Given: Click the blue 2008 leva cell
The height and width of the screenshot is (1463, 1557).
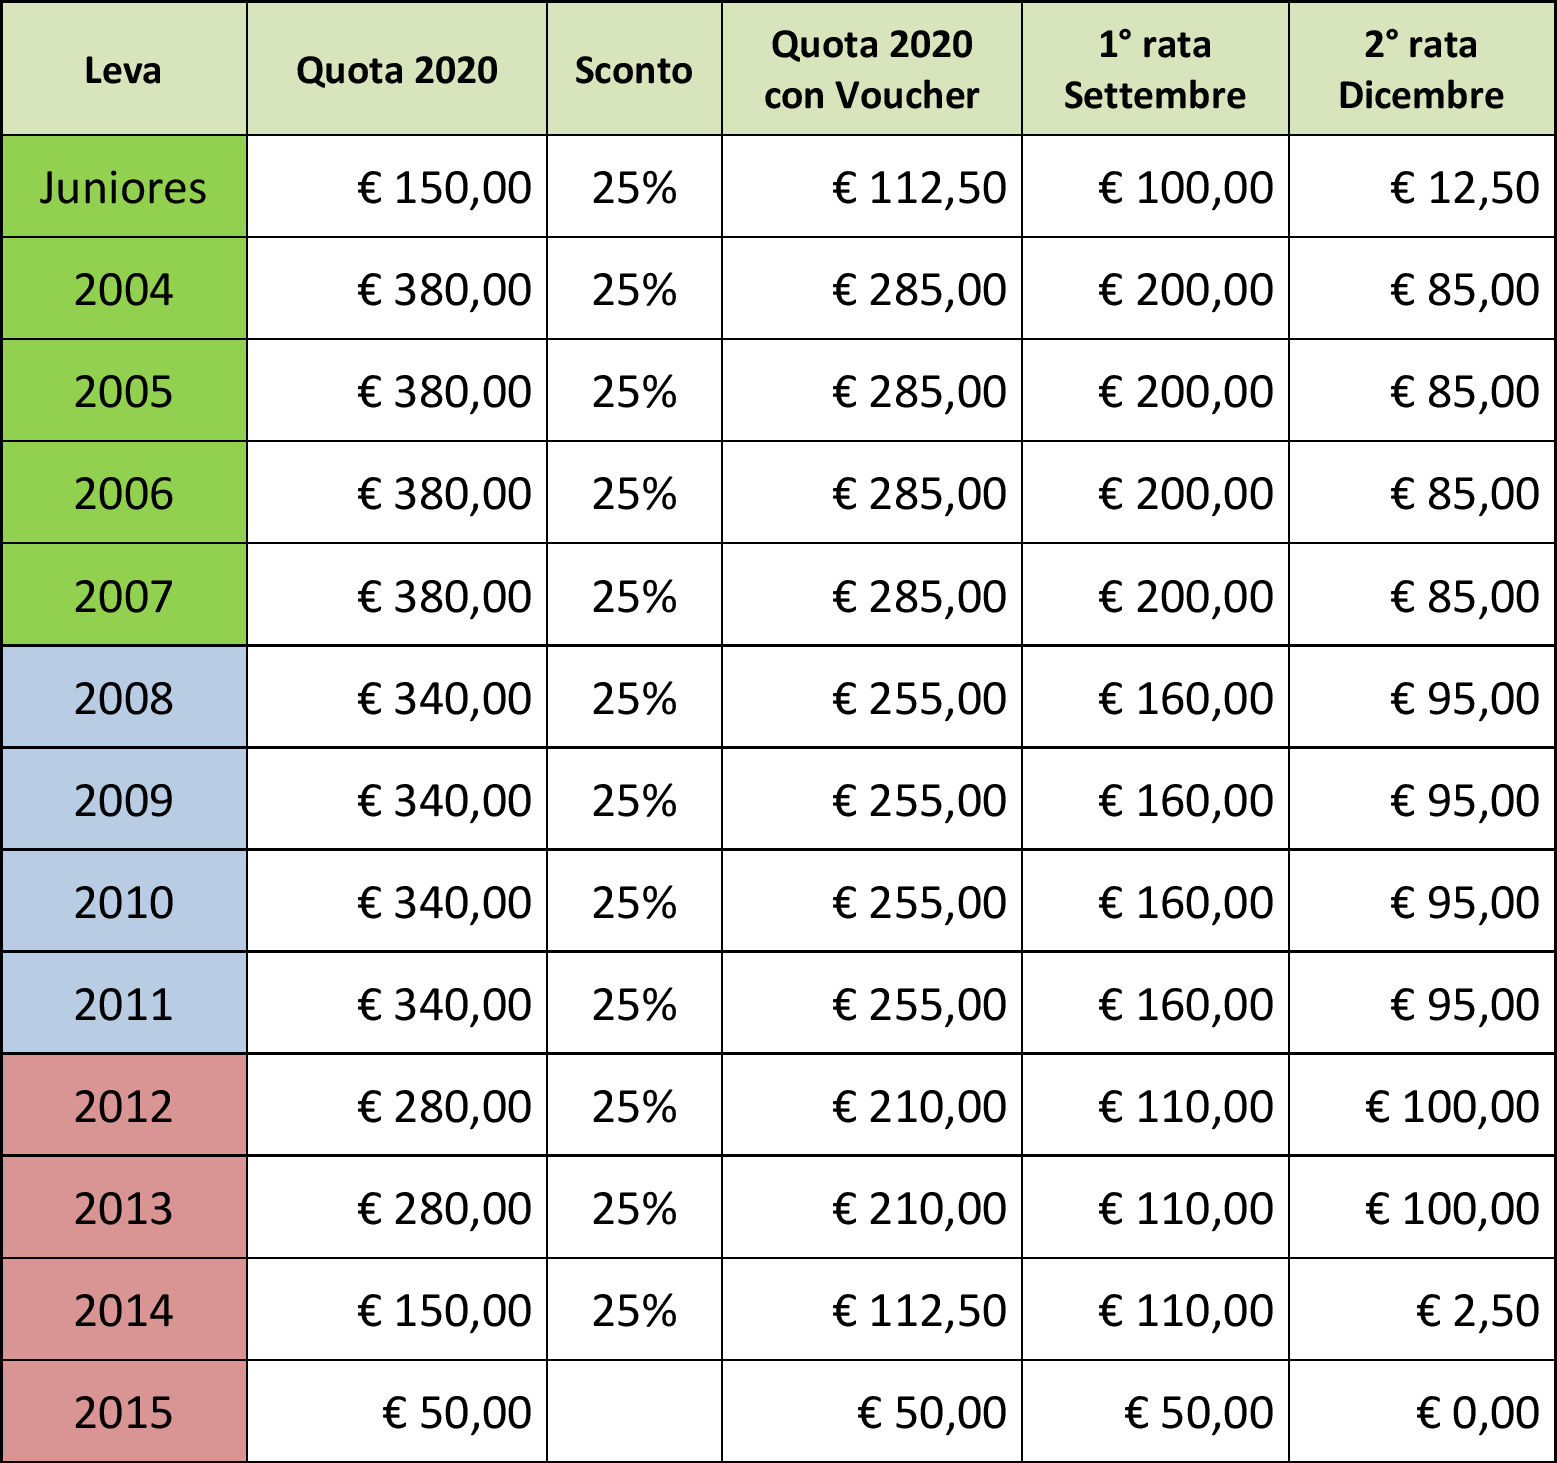Looking at the screenshot, I should click(124, 697).
